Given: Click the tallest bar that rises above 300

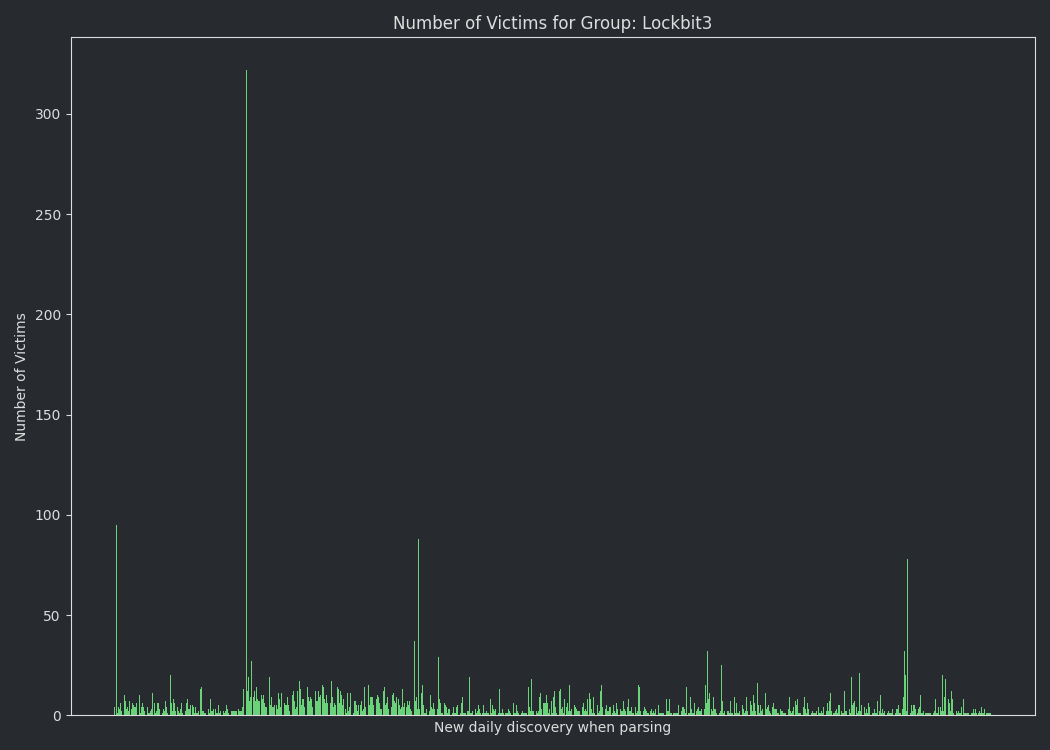Looking at the screenshot, I should click(246, 392).
